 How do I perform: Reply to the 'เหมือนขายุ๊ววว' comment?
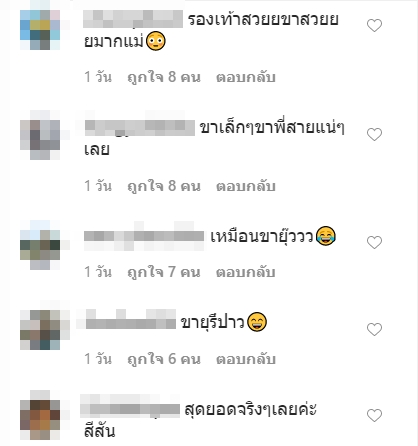coord(246,272)
